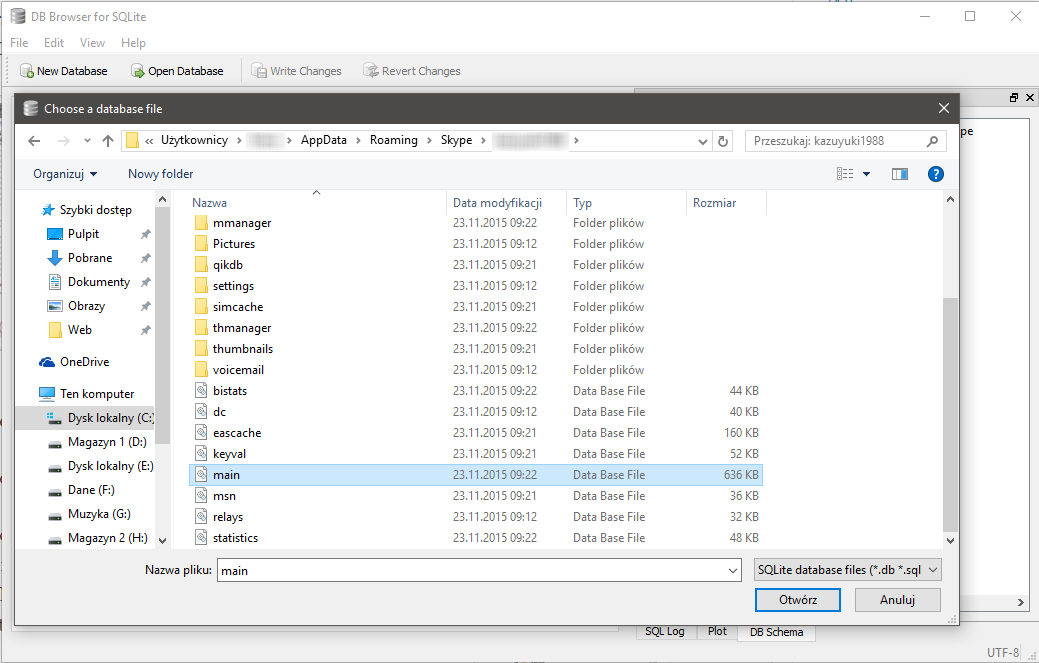Click the Write Changes toolbar icon
Screen dimensions: 1039x663
pos(258,71)
